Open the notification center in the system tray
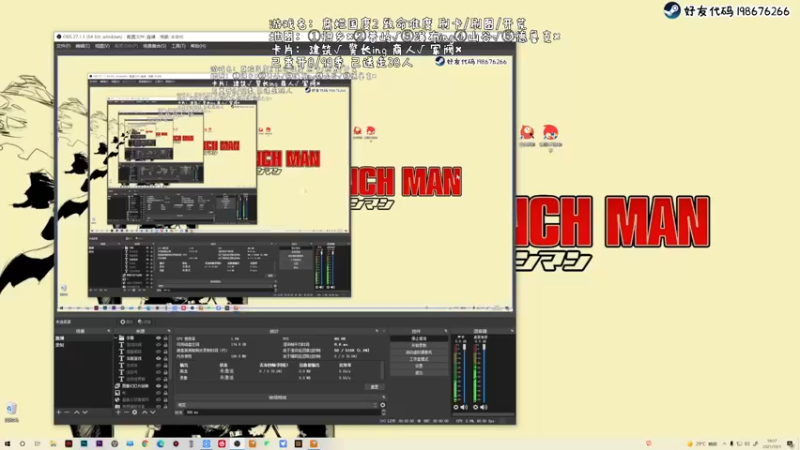800x450 pixels. (790, 444)
